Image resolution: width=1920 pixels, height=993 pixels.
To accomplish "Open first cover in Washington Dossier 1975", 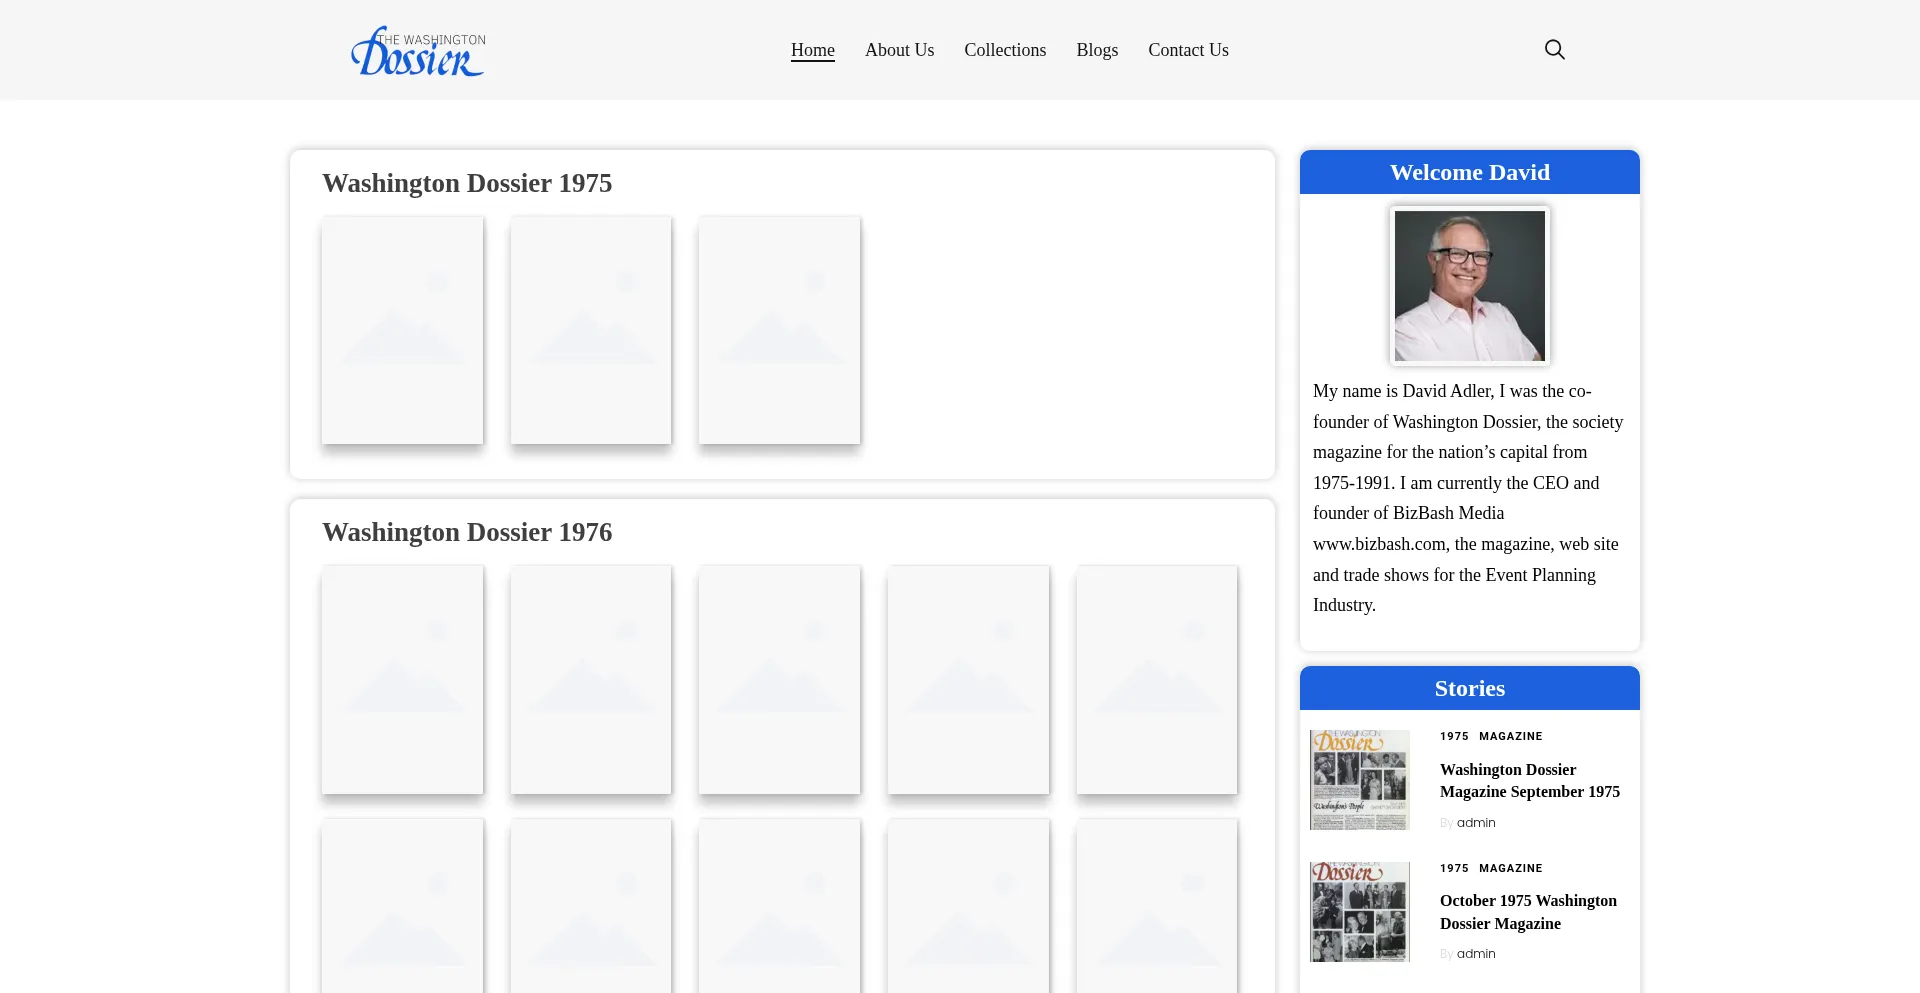I will point(402,330).
